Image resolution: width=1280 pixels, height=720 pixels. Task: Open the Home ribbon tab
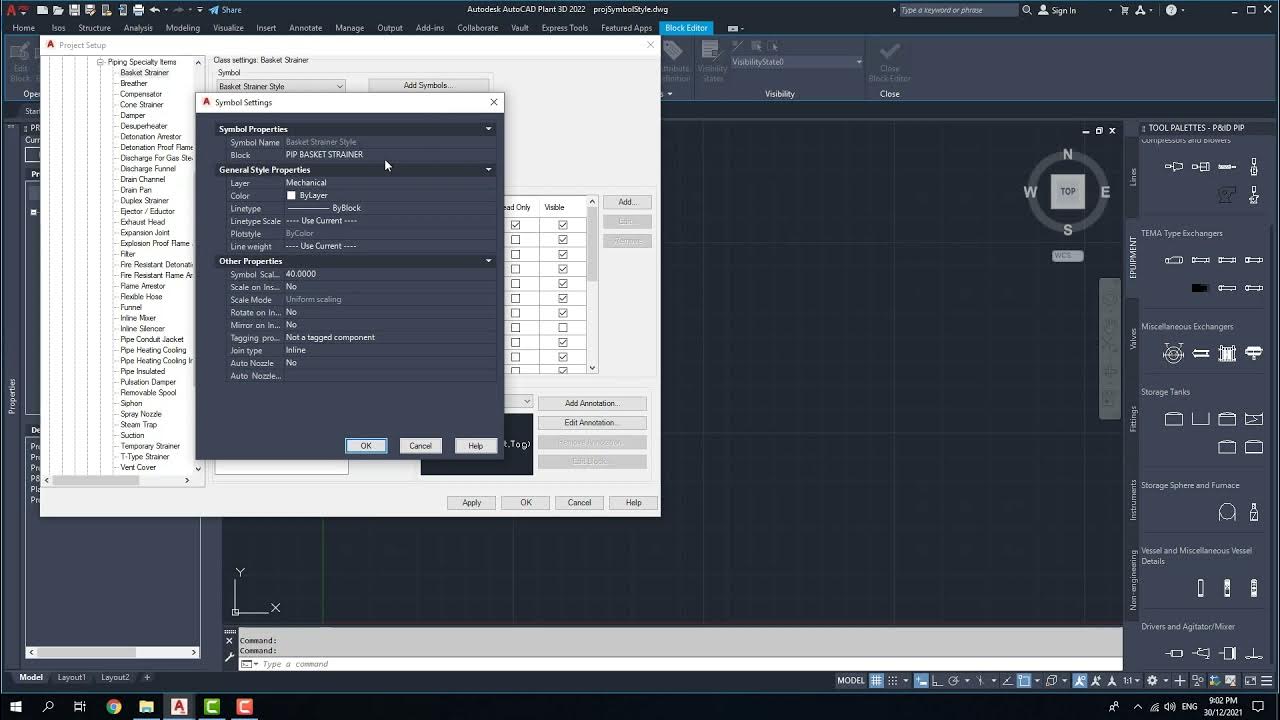[23, 28]
